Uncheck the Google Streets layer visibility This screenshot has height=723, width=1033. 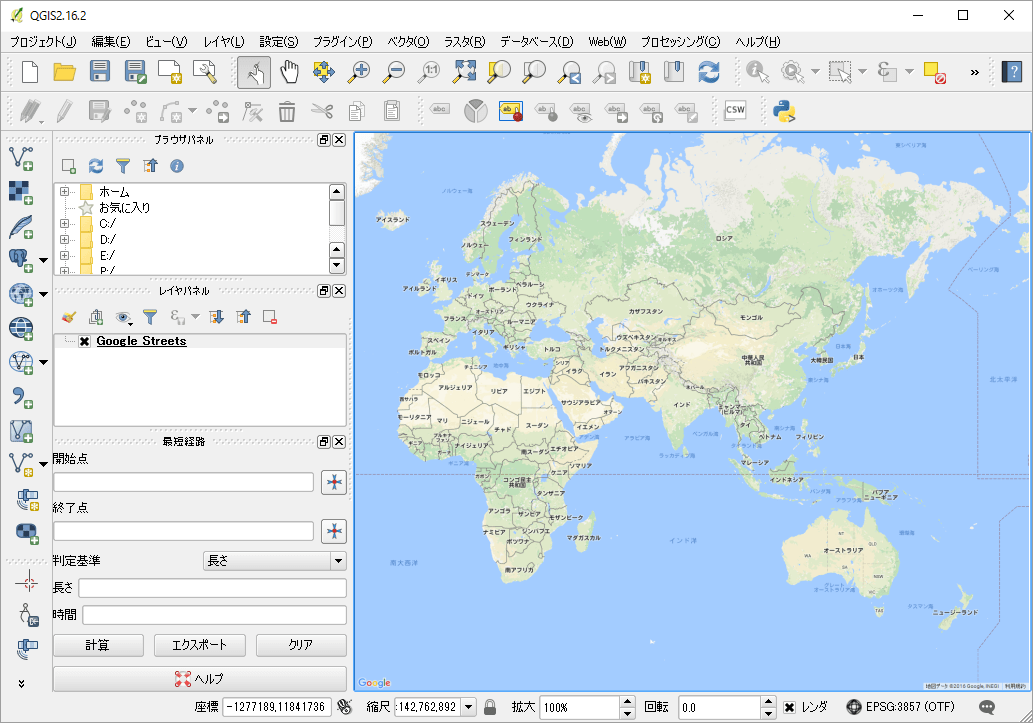85,341
